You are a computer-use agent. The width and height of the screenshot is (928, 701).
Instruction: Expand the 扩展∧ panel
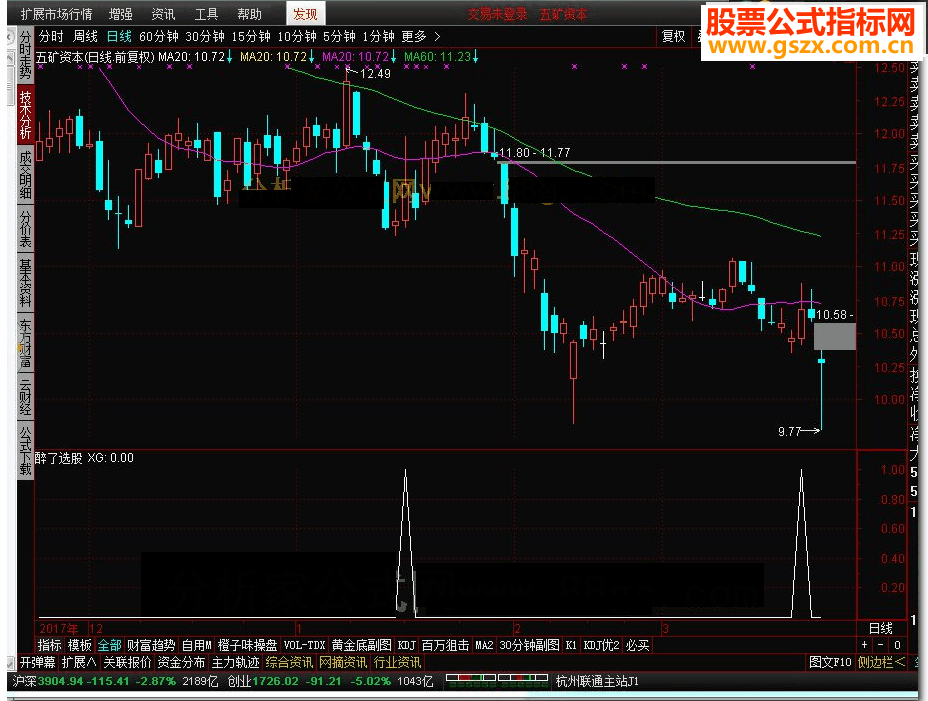click(x=79, y=663)
